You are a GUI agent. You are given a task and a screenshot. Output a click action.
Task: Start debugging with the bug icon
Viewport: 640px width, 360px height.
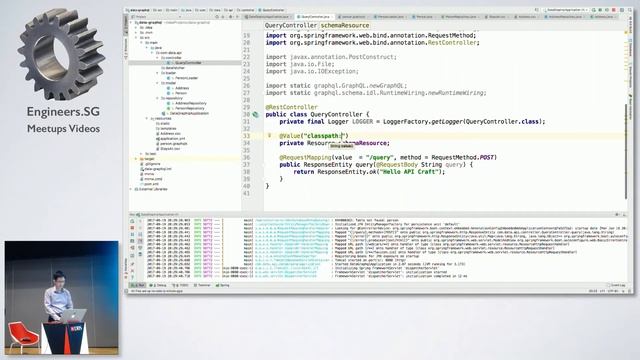tap(600, 10)
